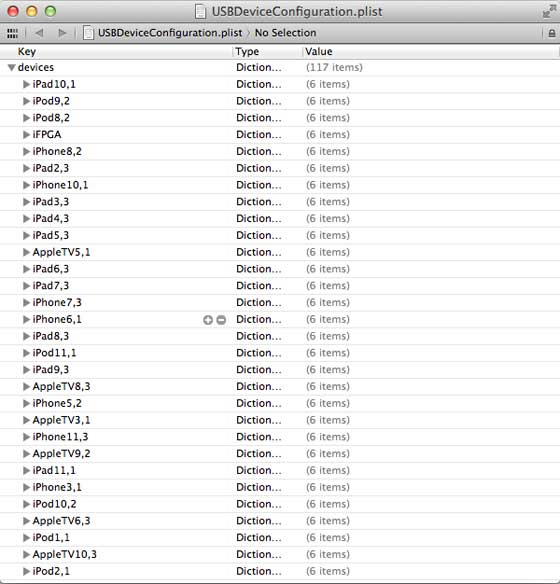
Task: Expand the iPod11,1 entry
Action: (26, 353)
